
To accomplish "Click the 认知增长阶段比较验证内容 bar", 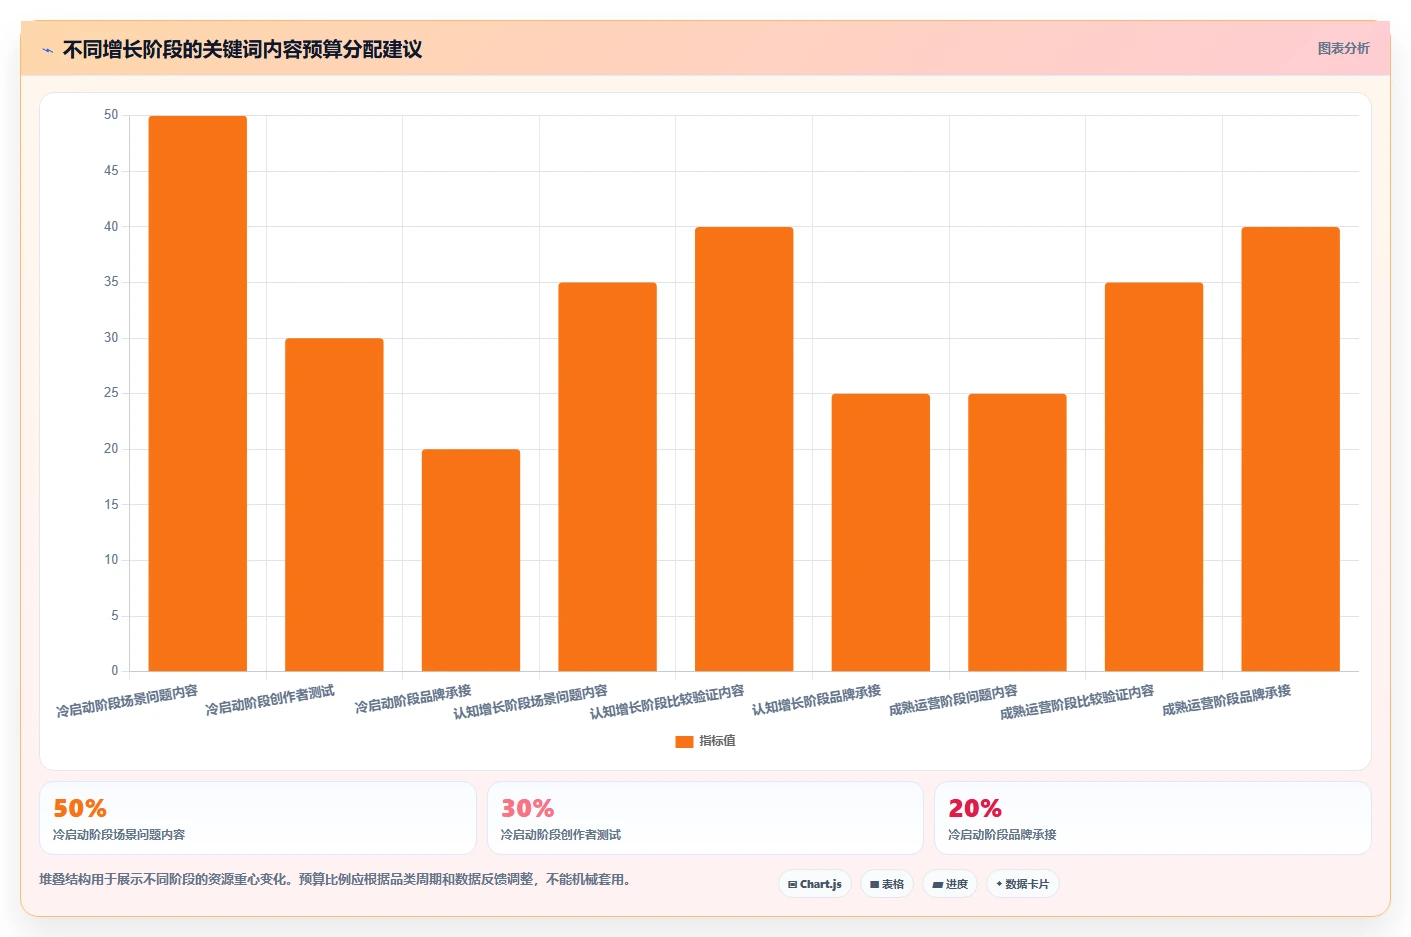I will click(744, 449).
